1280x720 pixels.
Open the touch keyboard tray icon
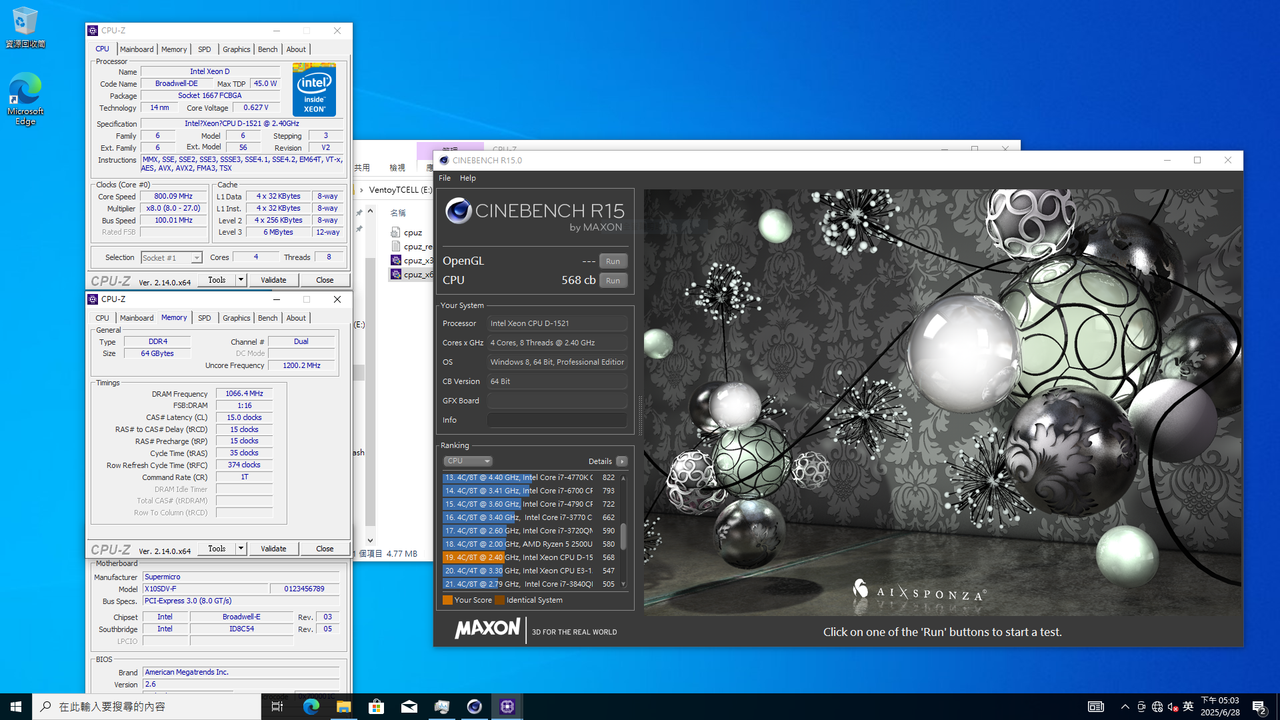click(x=1096, y=707)
